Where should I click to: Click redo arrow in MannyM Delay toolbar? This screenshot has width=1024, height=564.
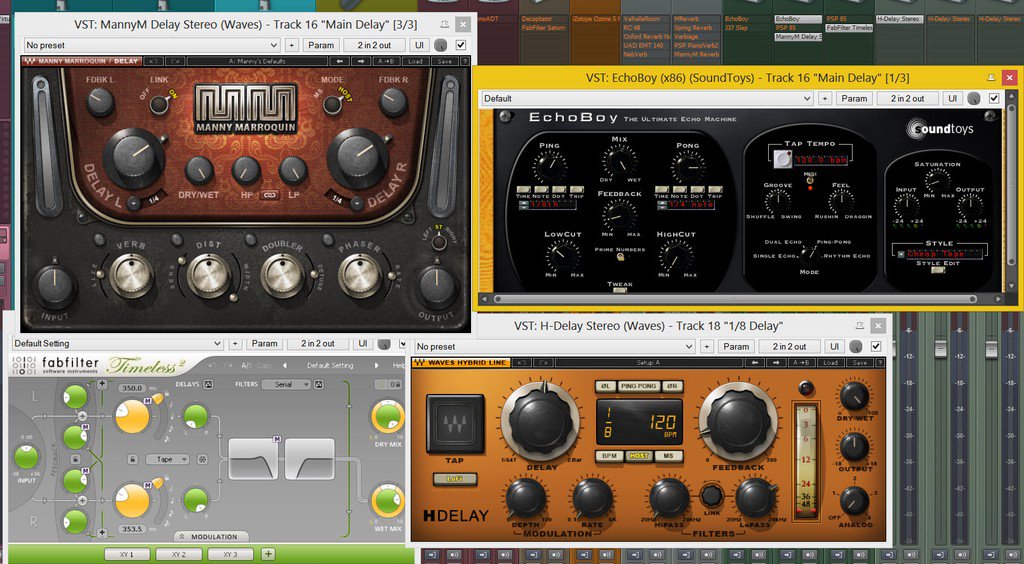(174, 61)
